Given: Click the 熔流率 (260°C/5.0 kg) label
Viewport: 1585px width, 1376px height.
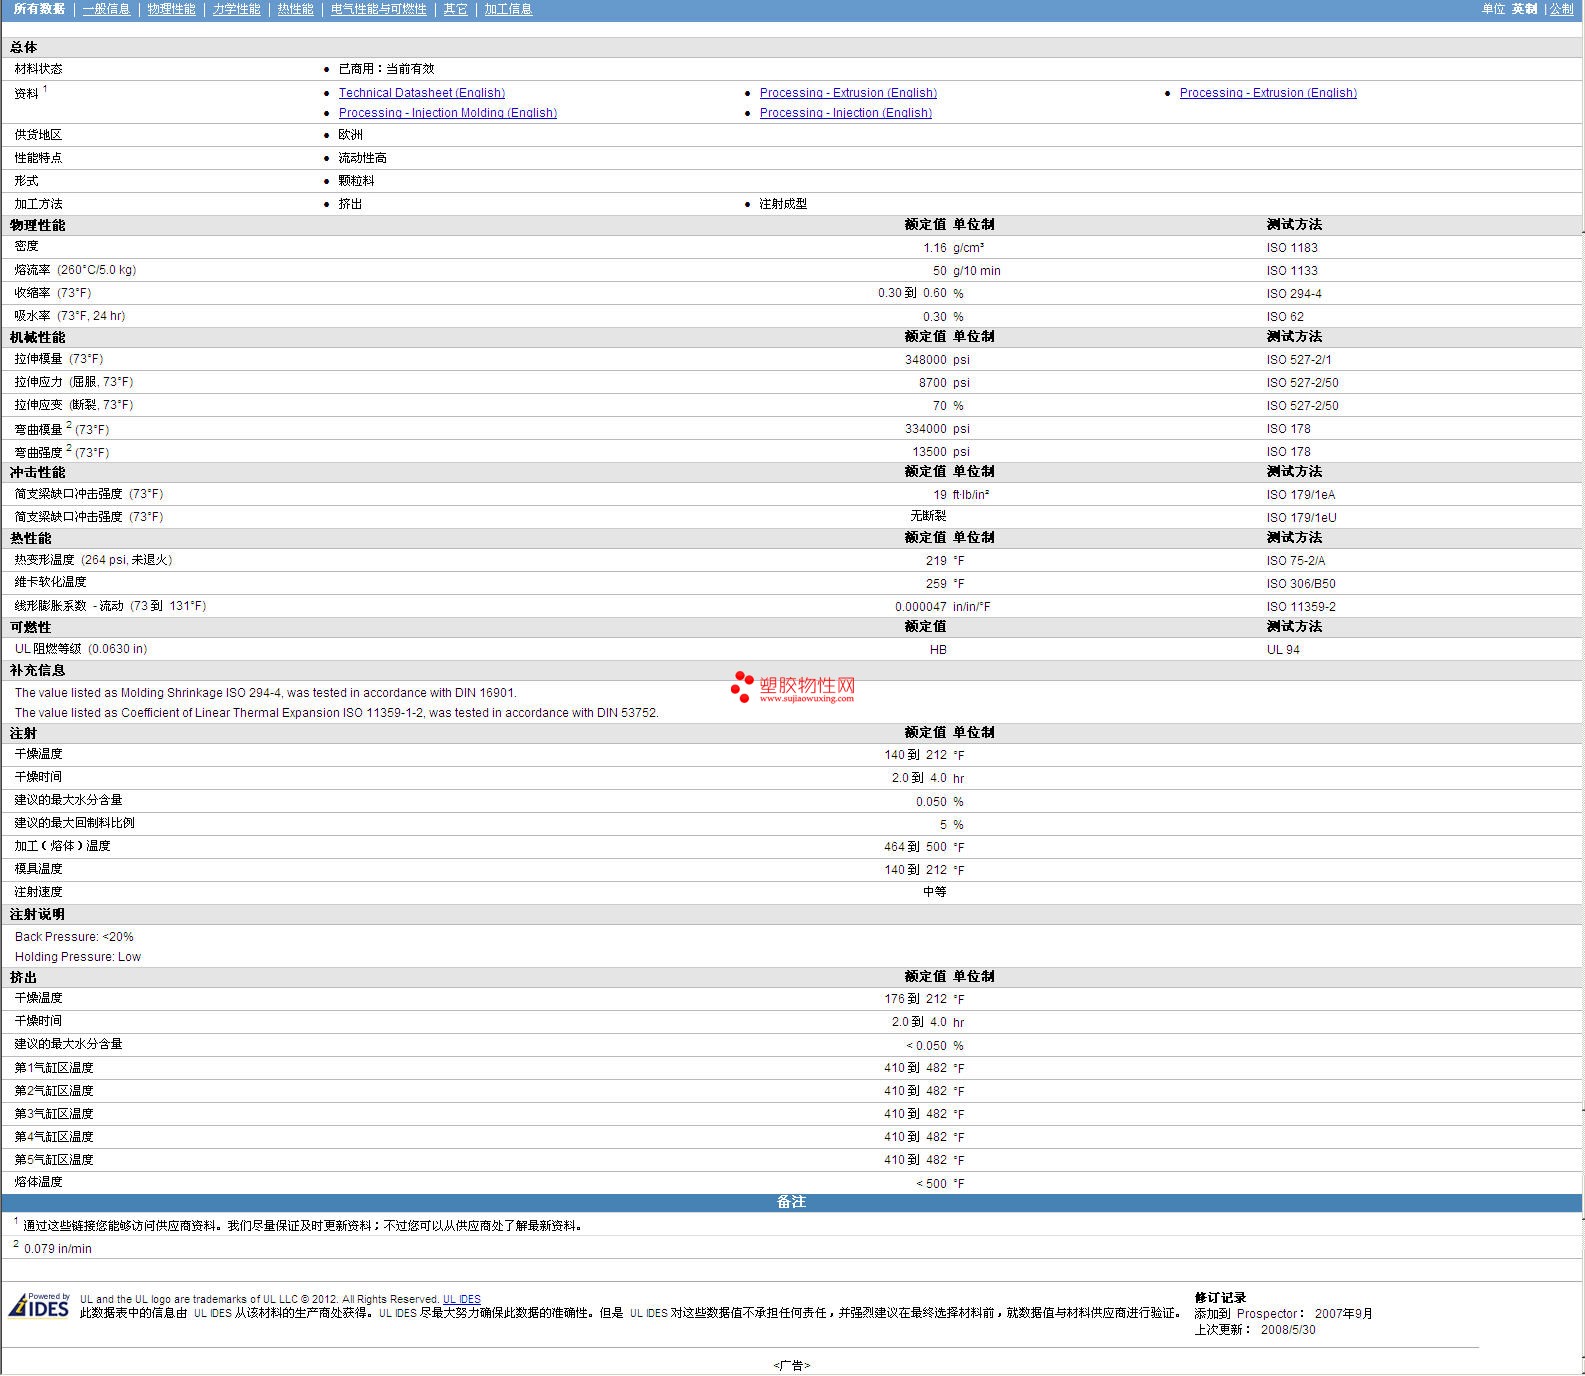Looking at the screenshot, I should point(75,270).
